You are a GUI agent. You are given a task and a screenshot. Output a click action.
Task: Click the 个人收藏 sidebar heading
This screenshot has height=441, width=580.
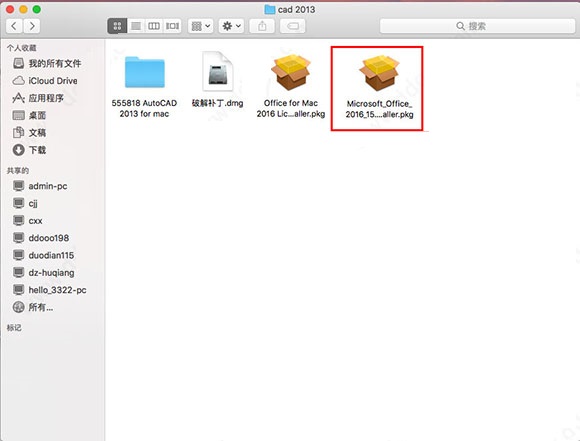pos(21,48)
